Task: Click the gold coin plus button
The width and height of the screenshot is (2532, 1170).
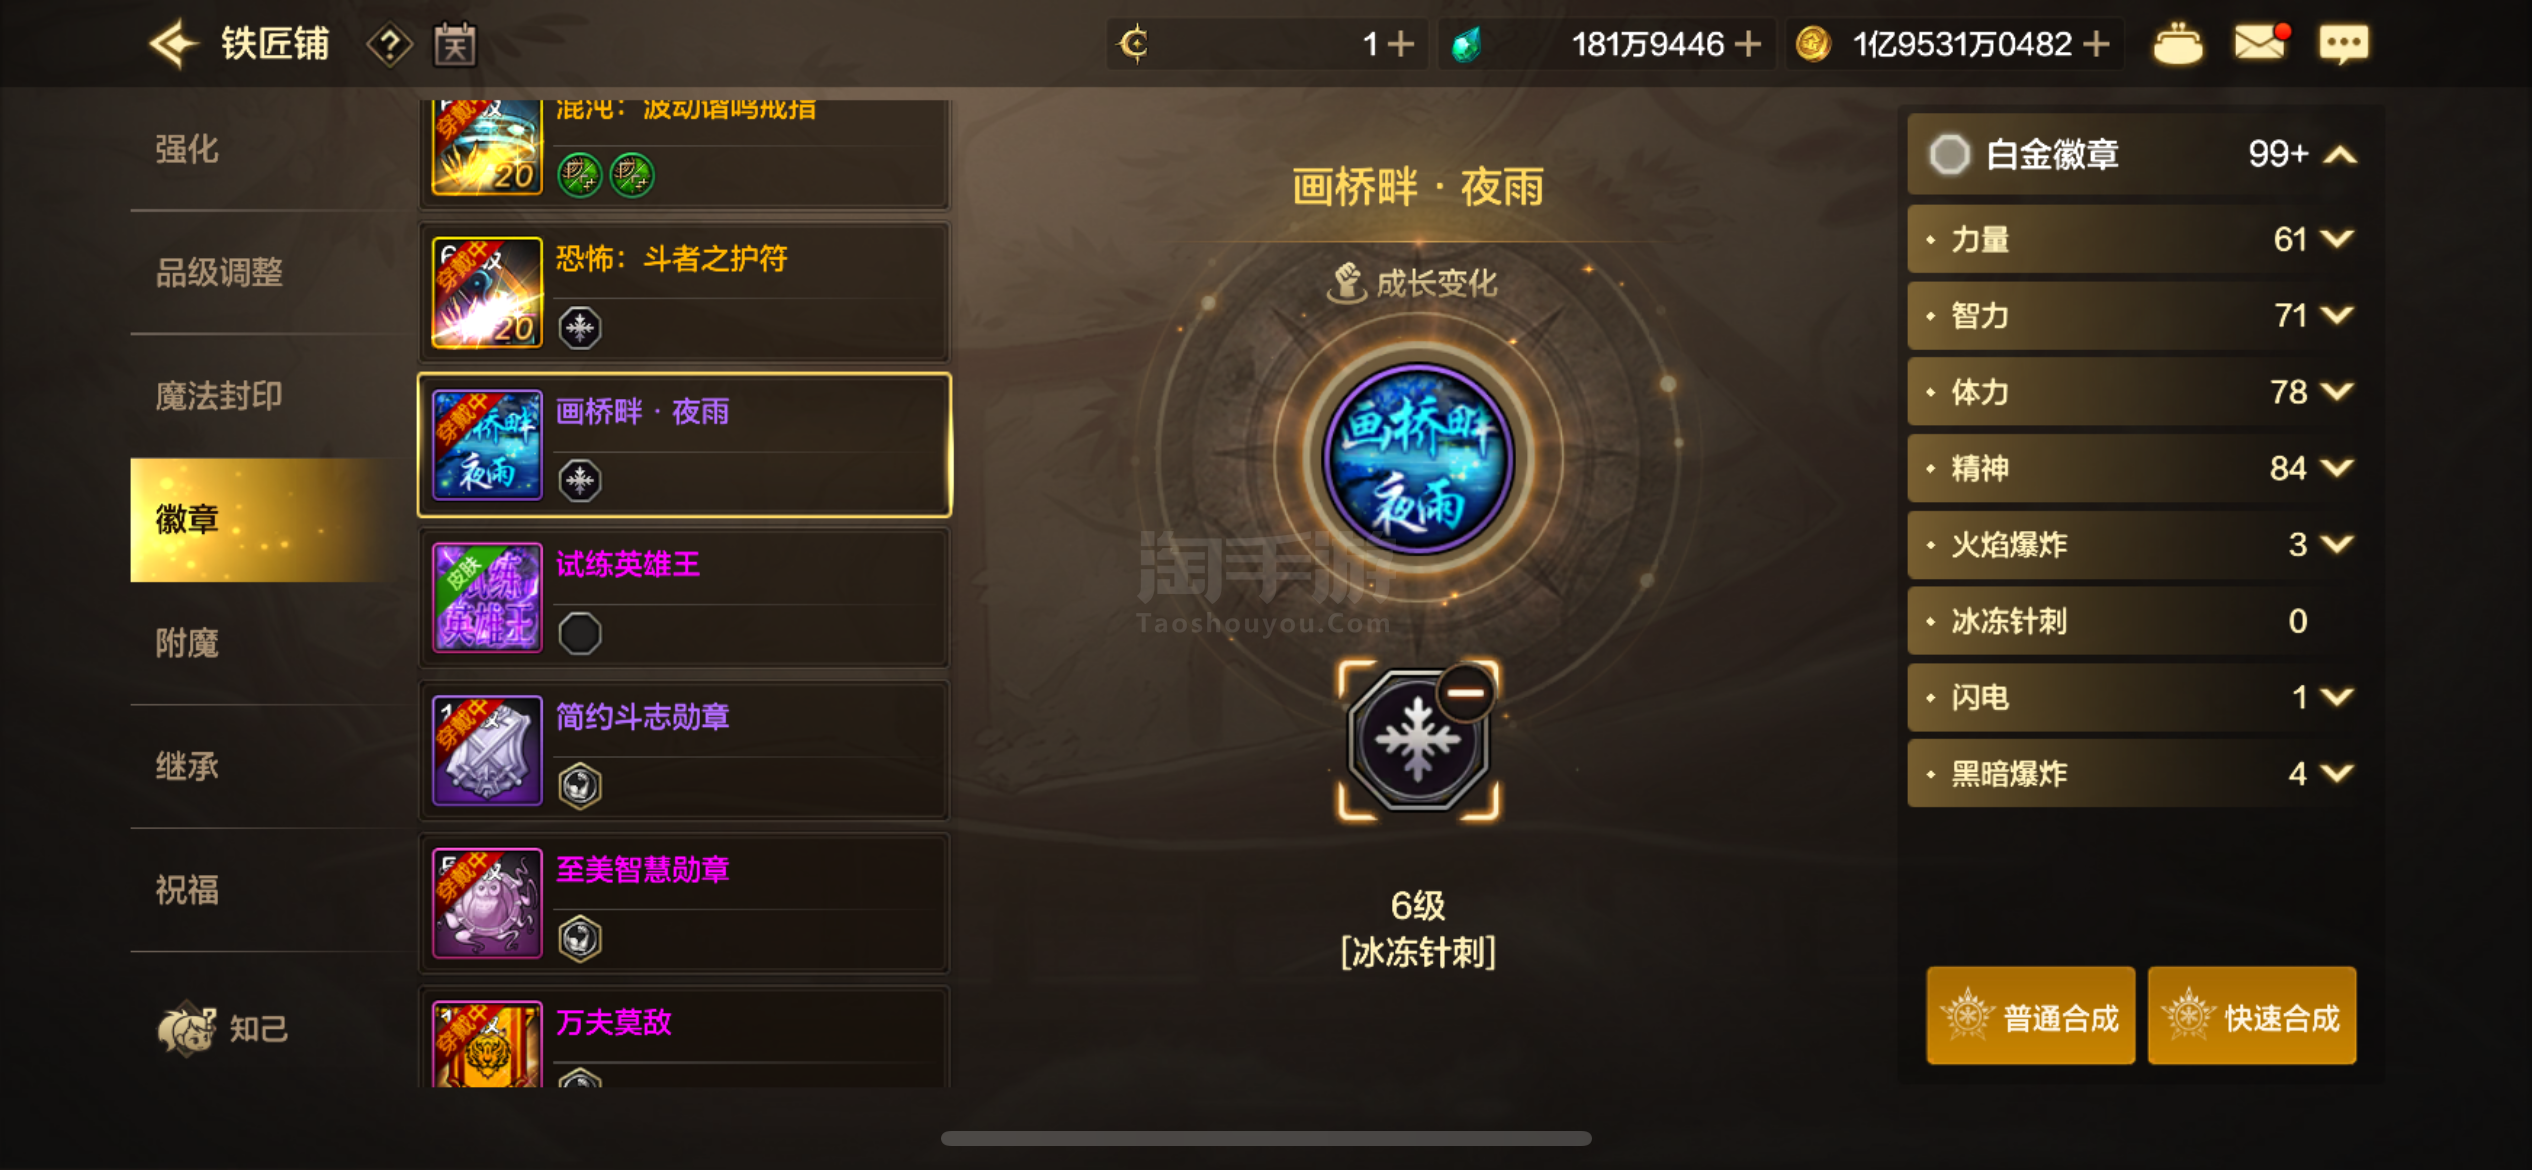Action: [x=2097, y=44]
